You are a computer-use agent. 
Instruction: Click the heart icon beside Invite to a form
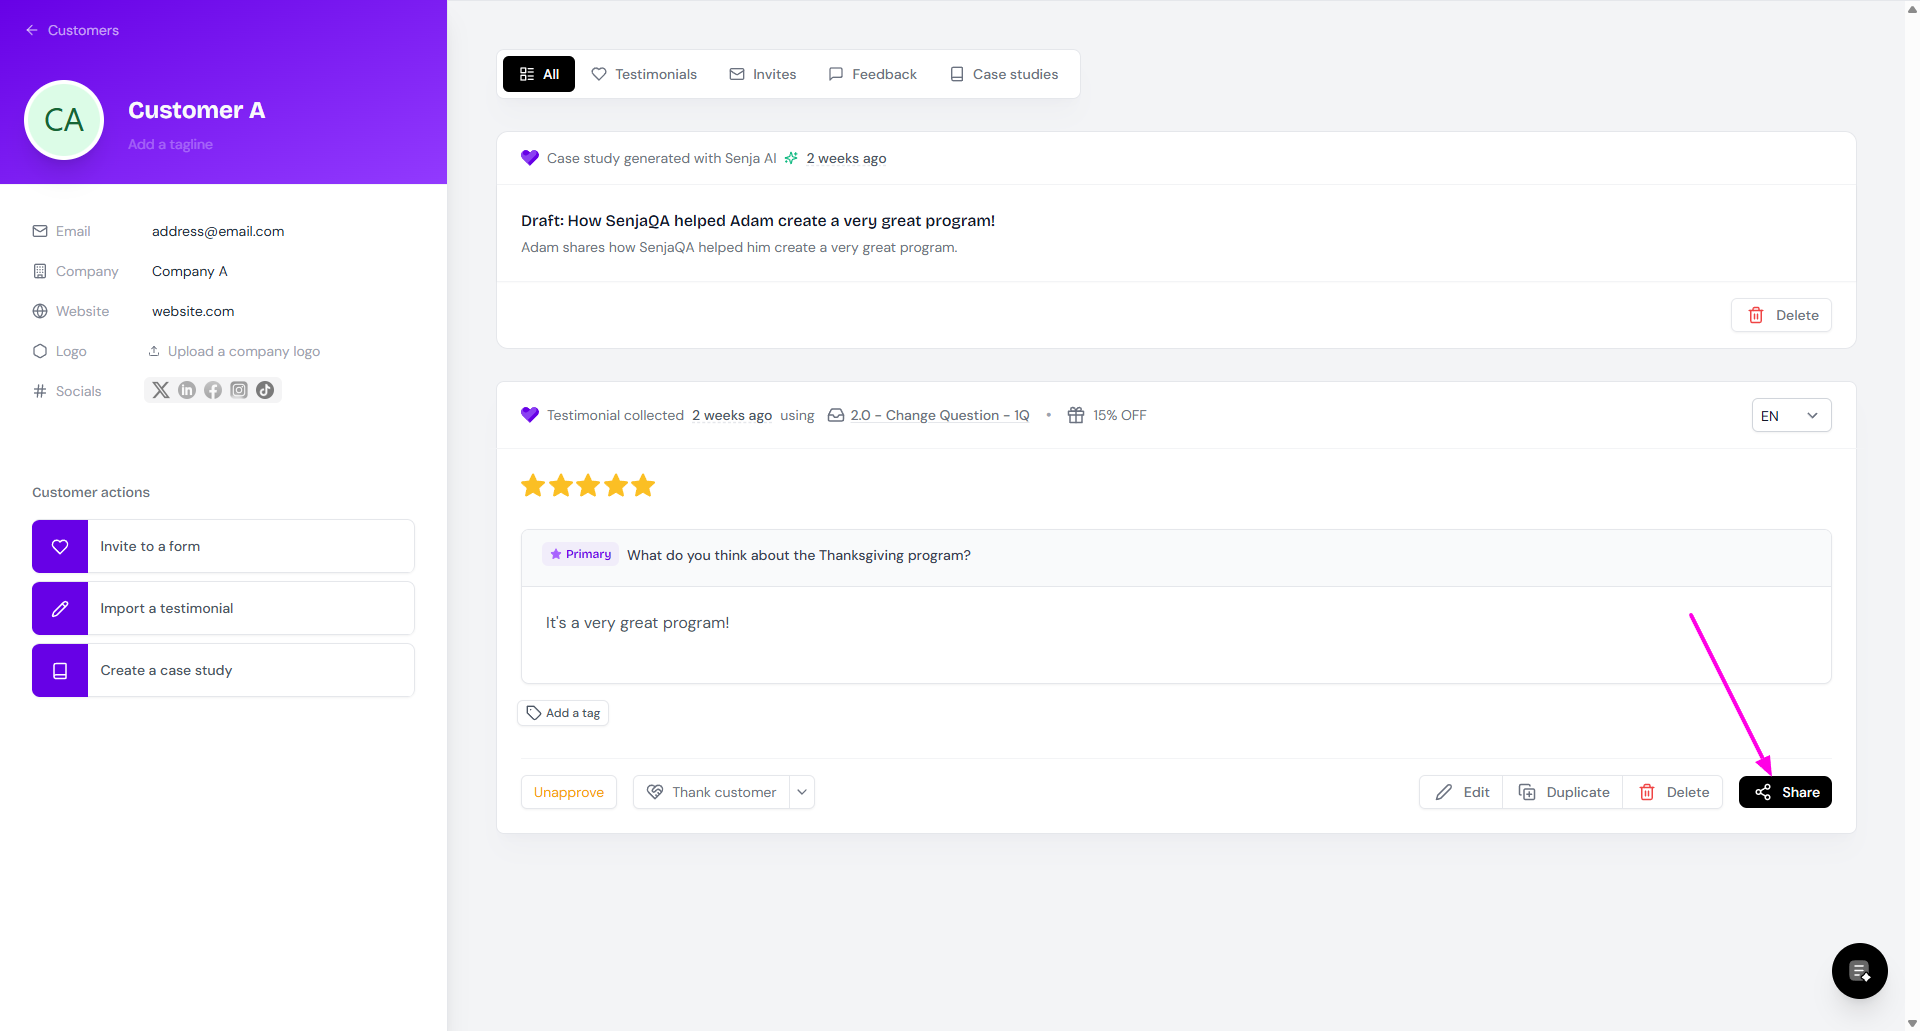pos(60,547)
